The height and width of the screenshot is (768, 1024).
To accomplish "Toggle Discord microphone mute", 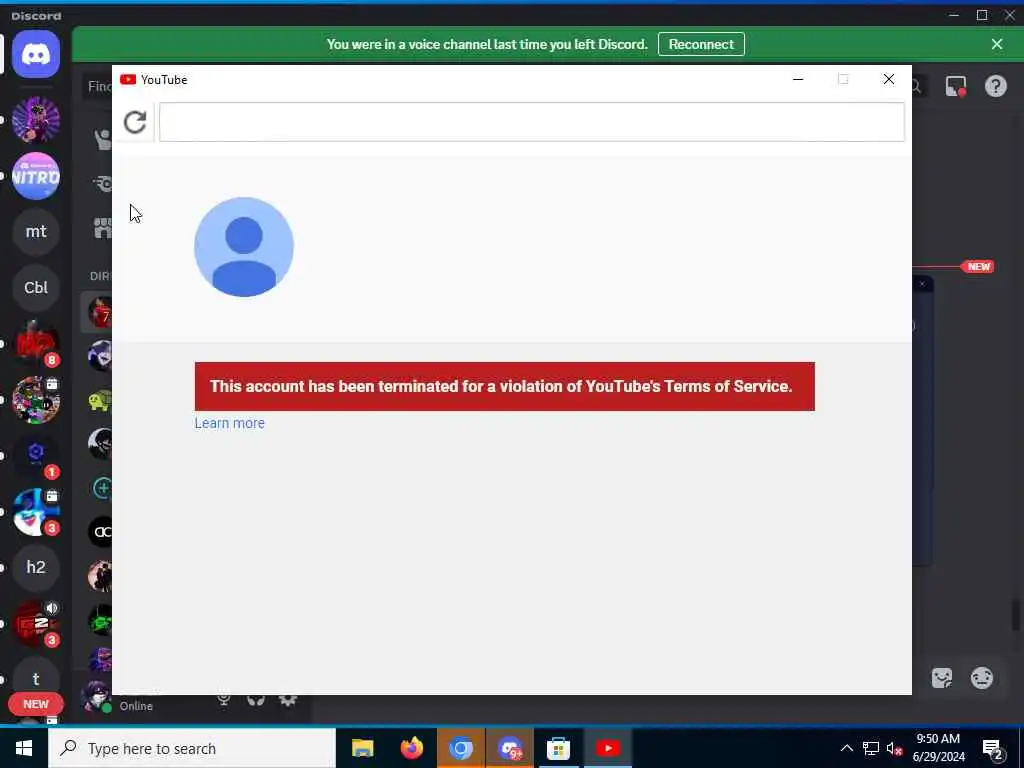I will 223,700.
